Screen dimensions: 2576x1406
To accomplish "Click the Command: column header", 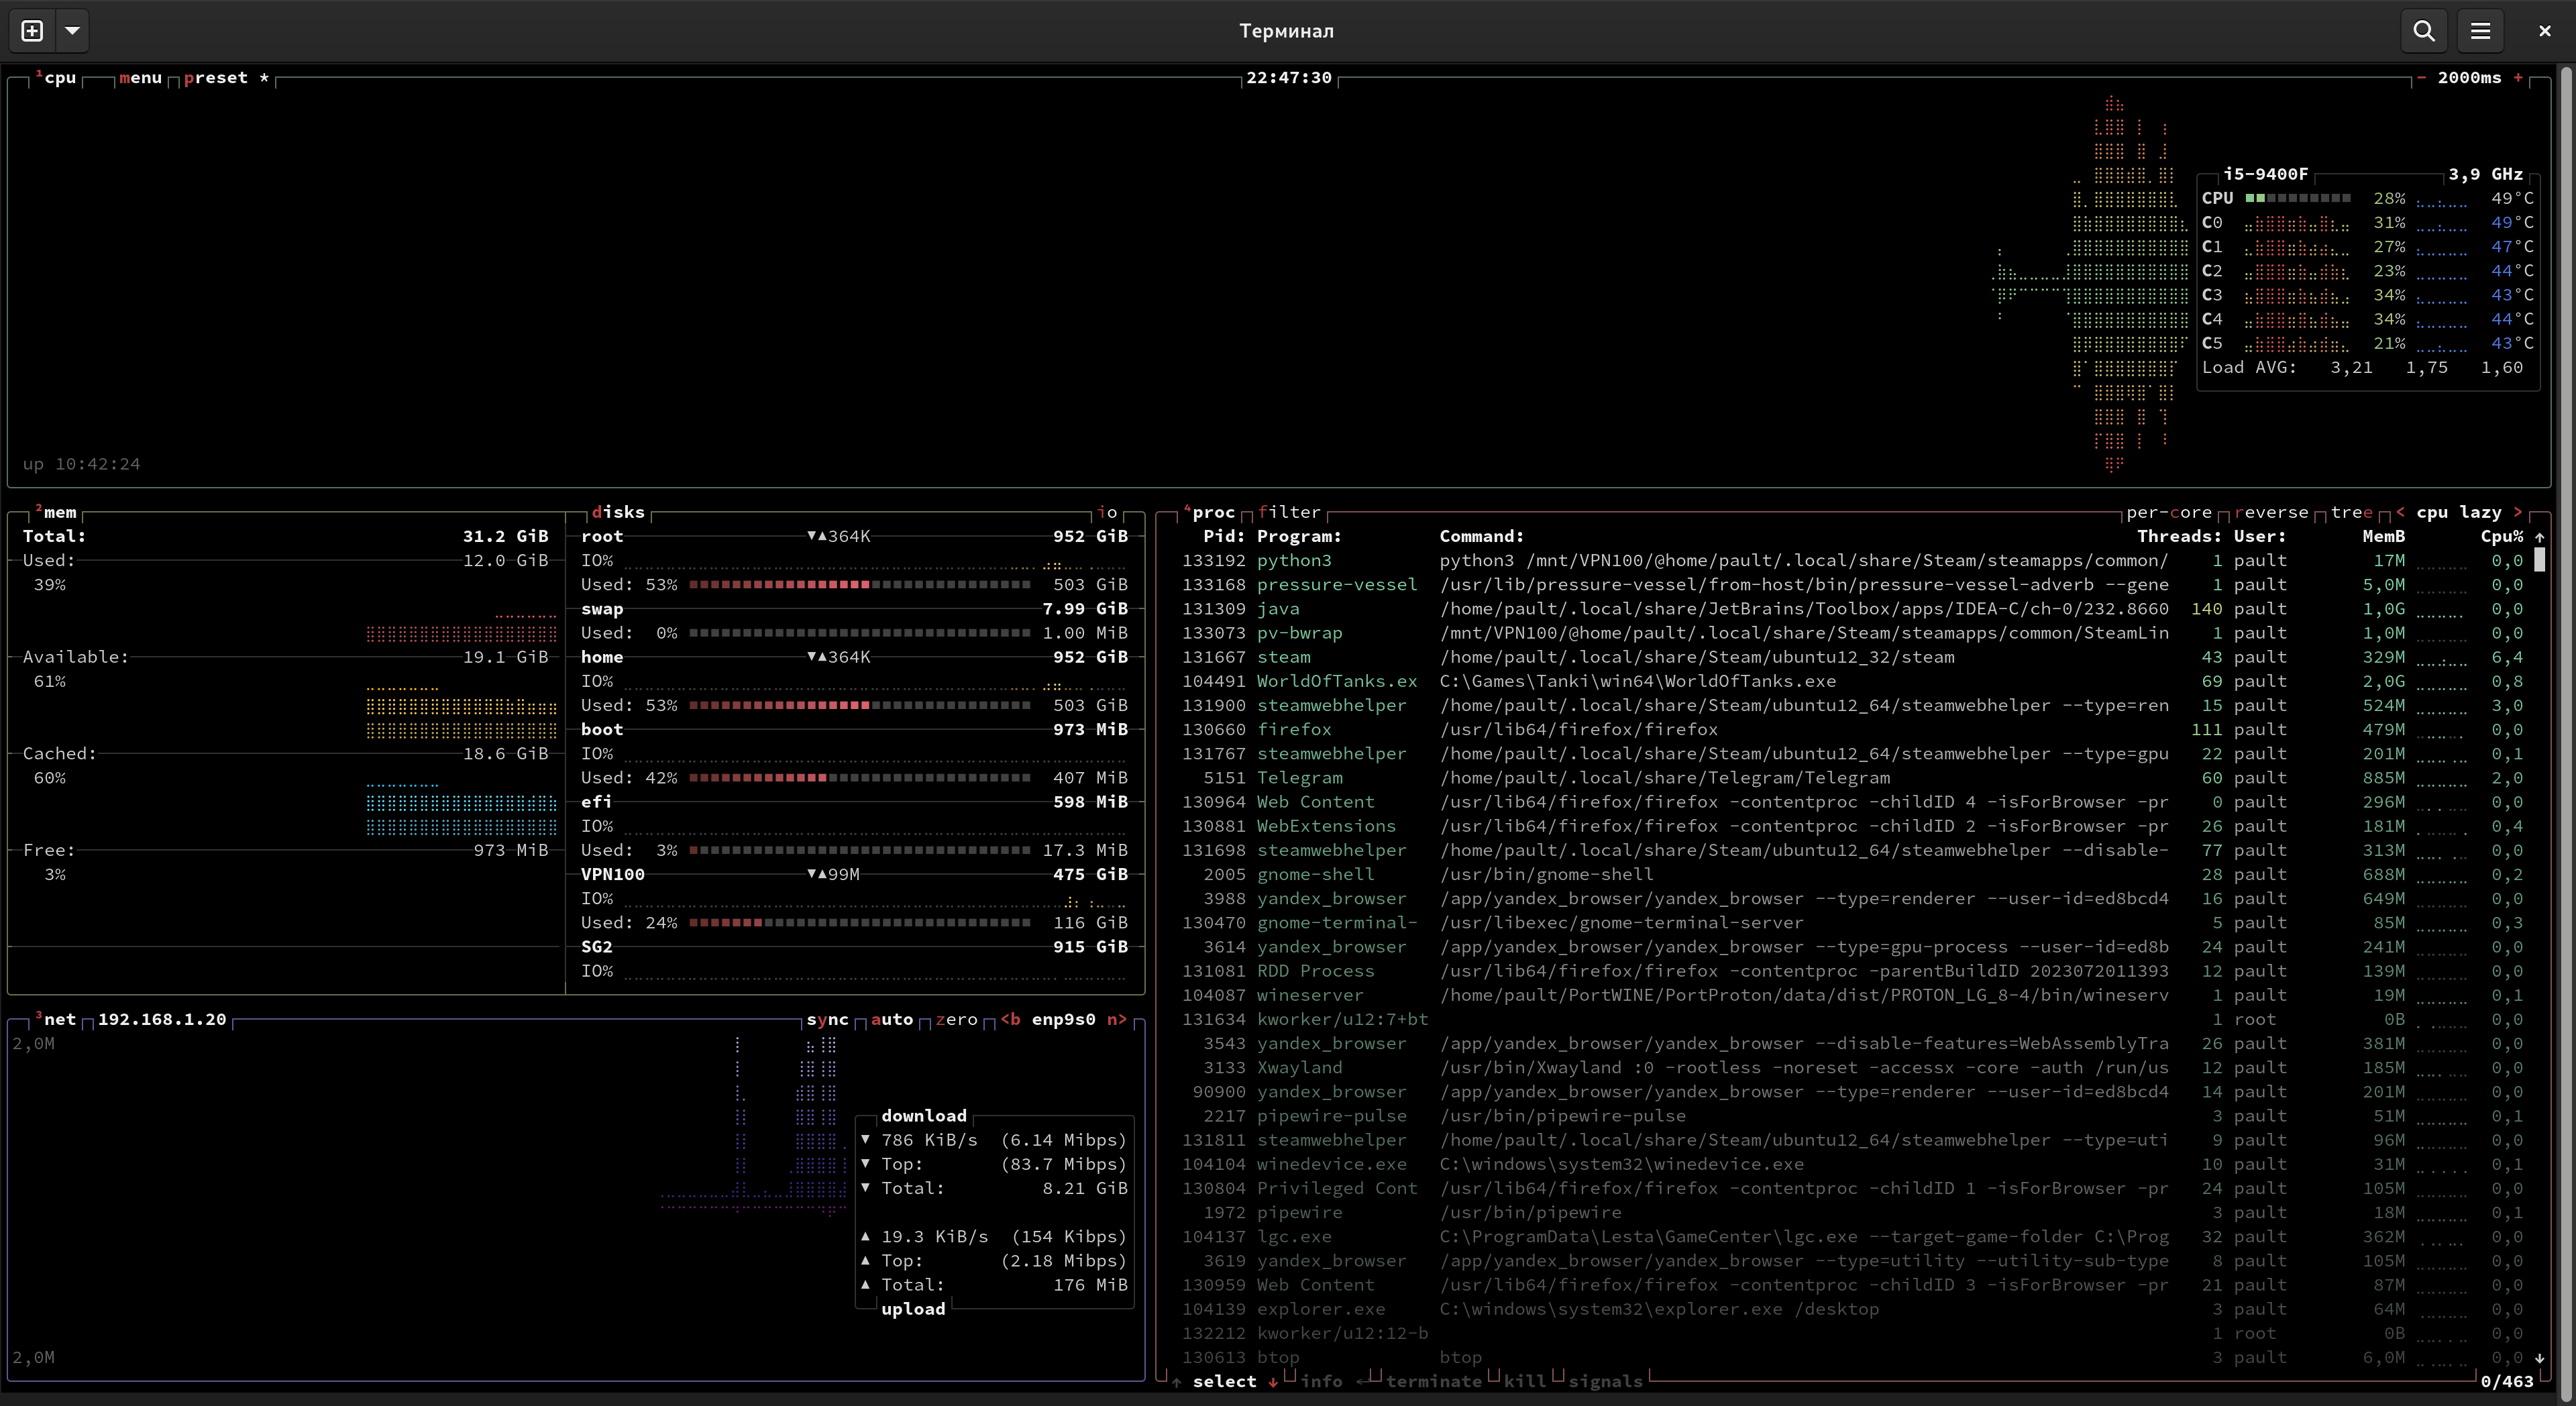I will (1482, 537).
